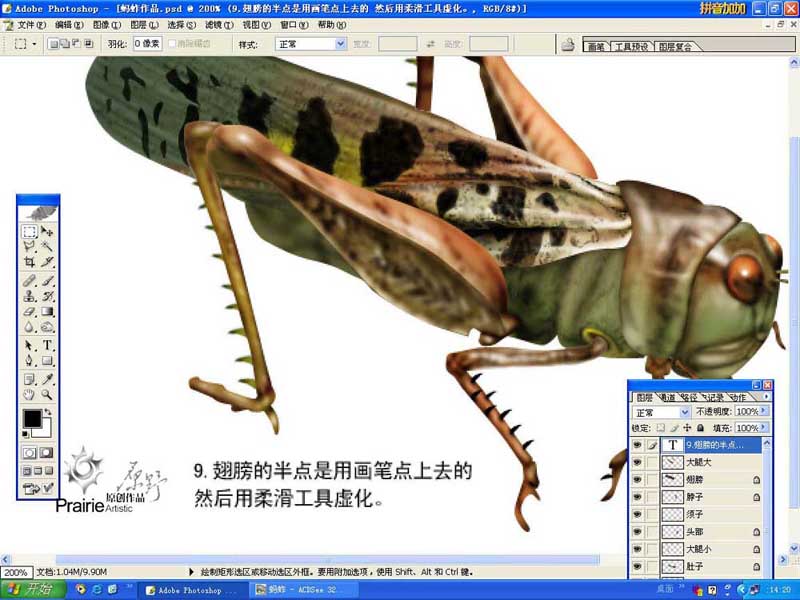Open the opacity (不透明度) slider arrow

click(764, 411)
